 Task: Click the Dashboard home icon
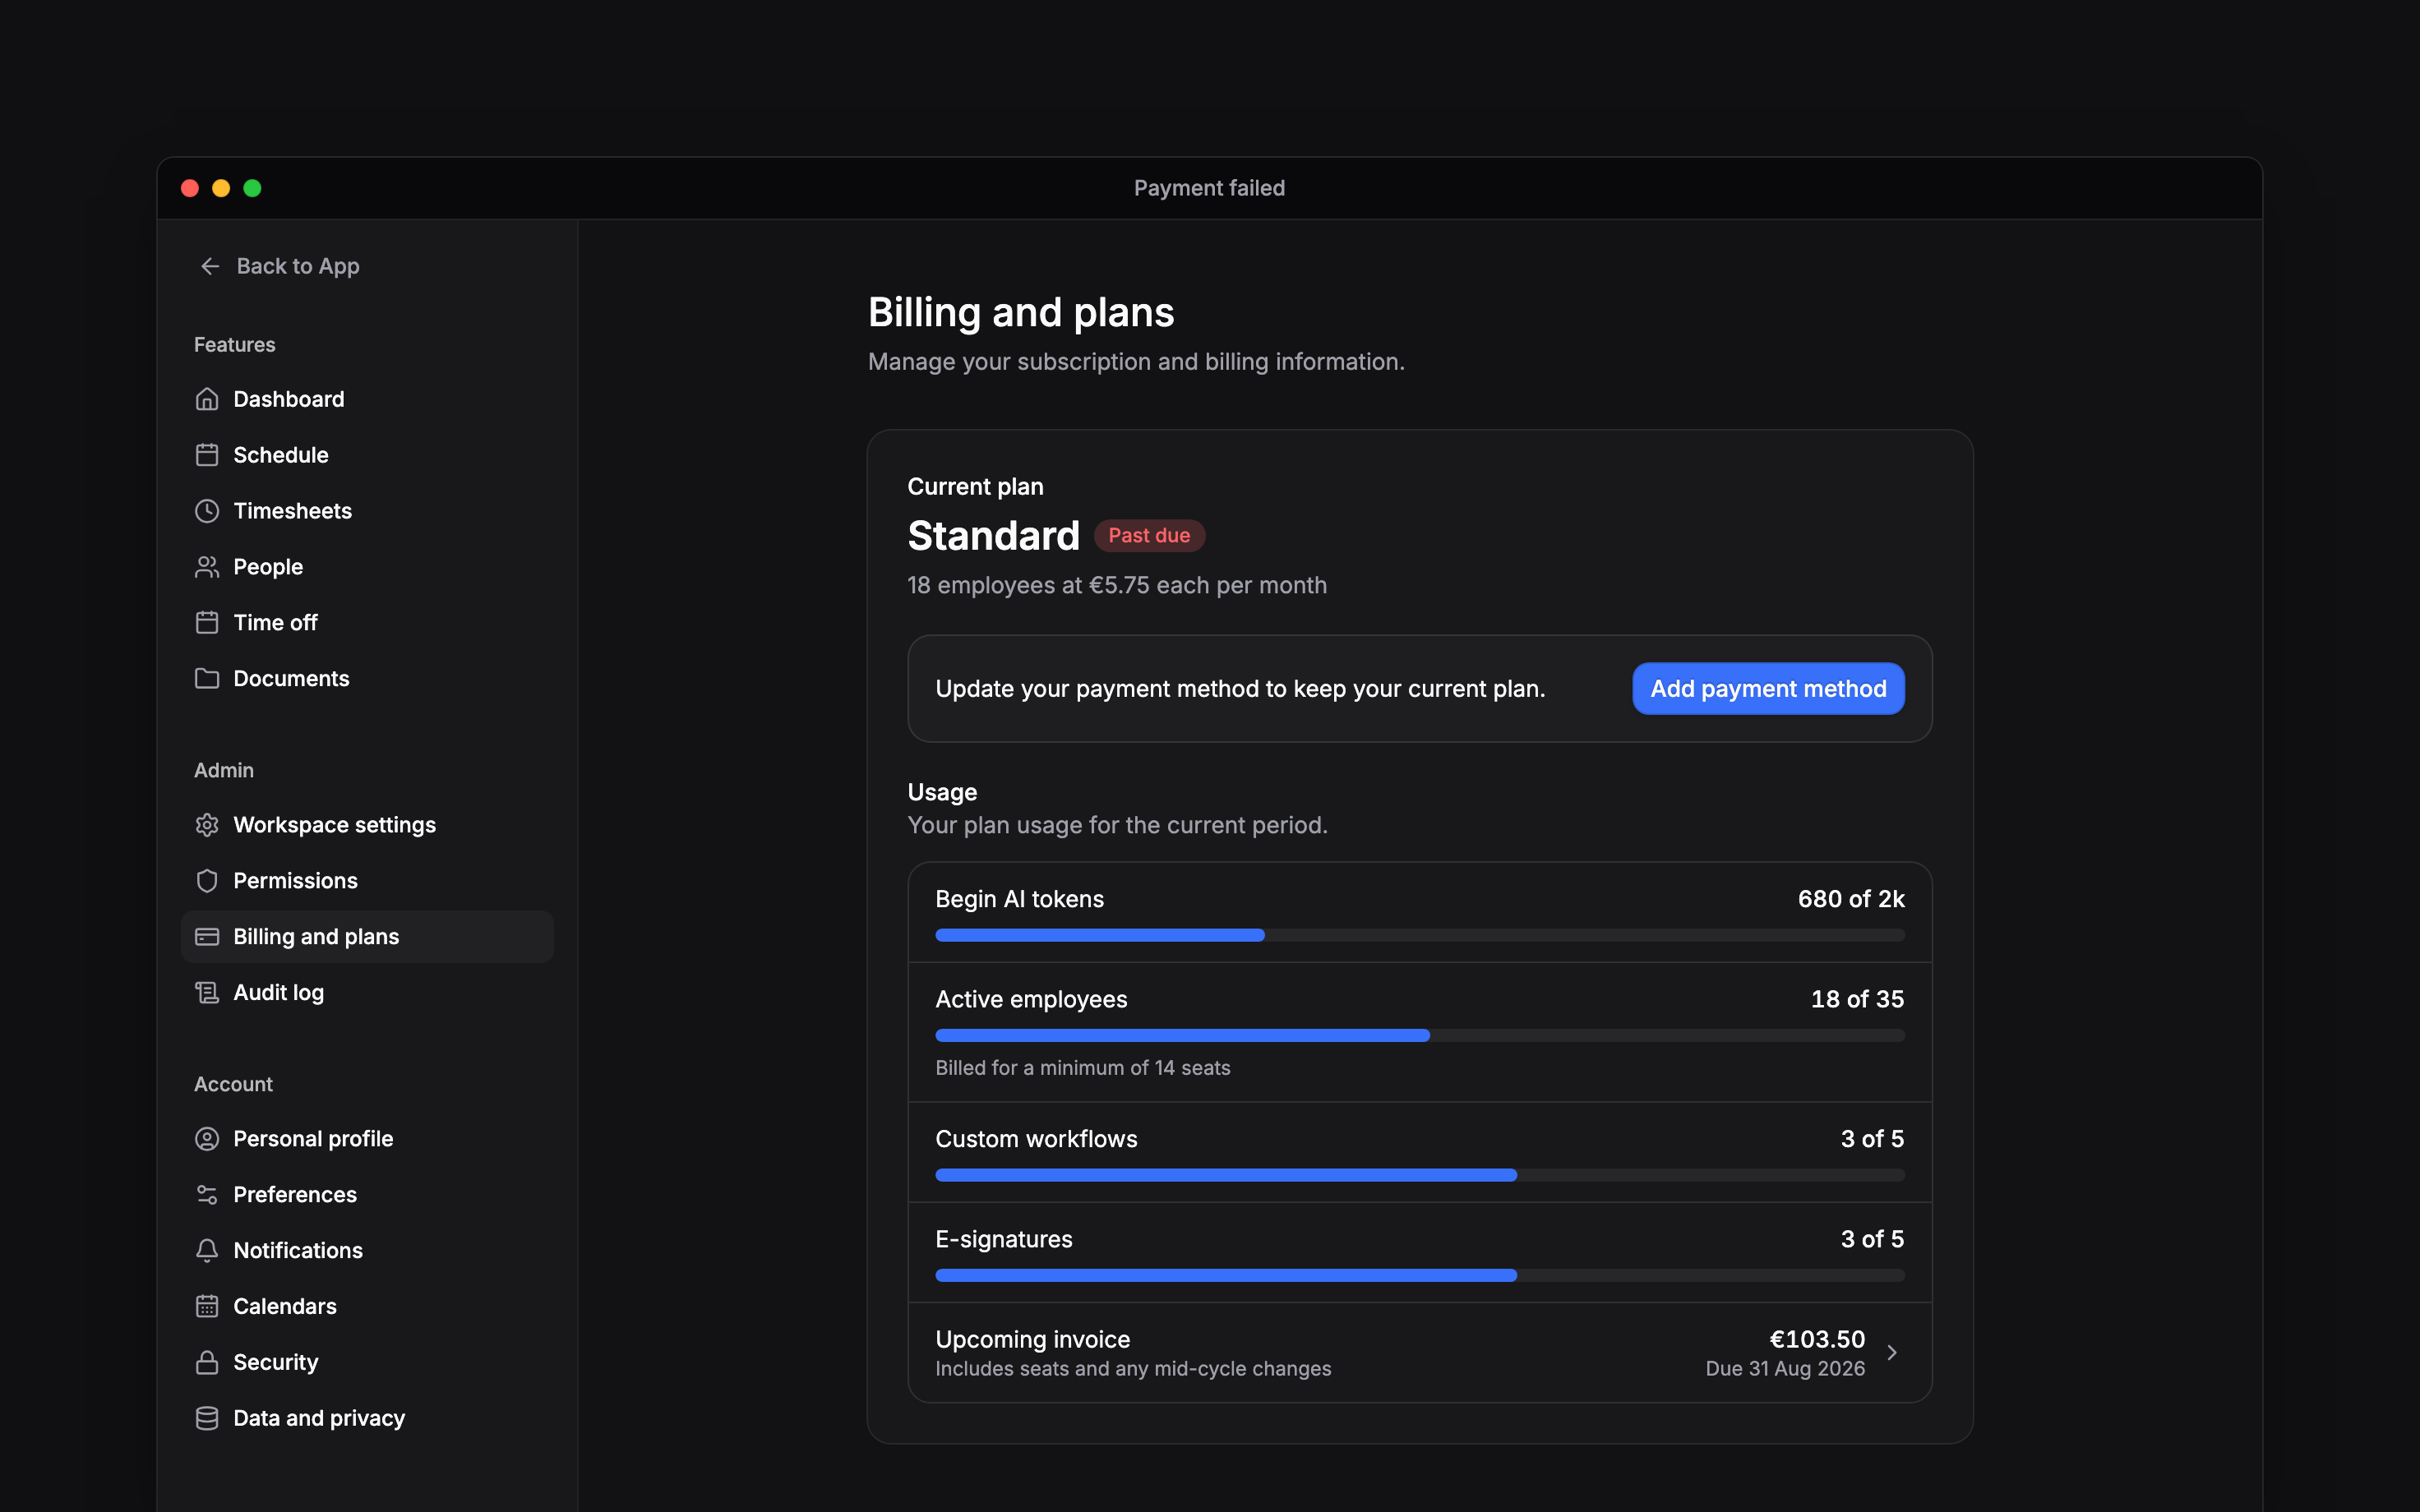(207, 399)
